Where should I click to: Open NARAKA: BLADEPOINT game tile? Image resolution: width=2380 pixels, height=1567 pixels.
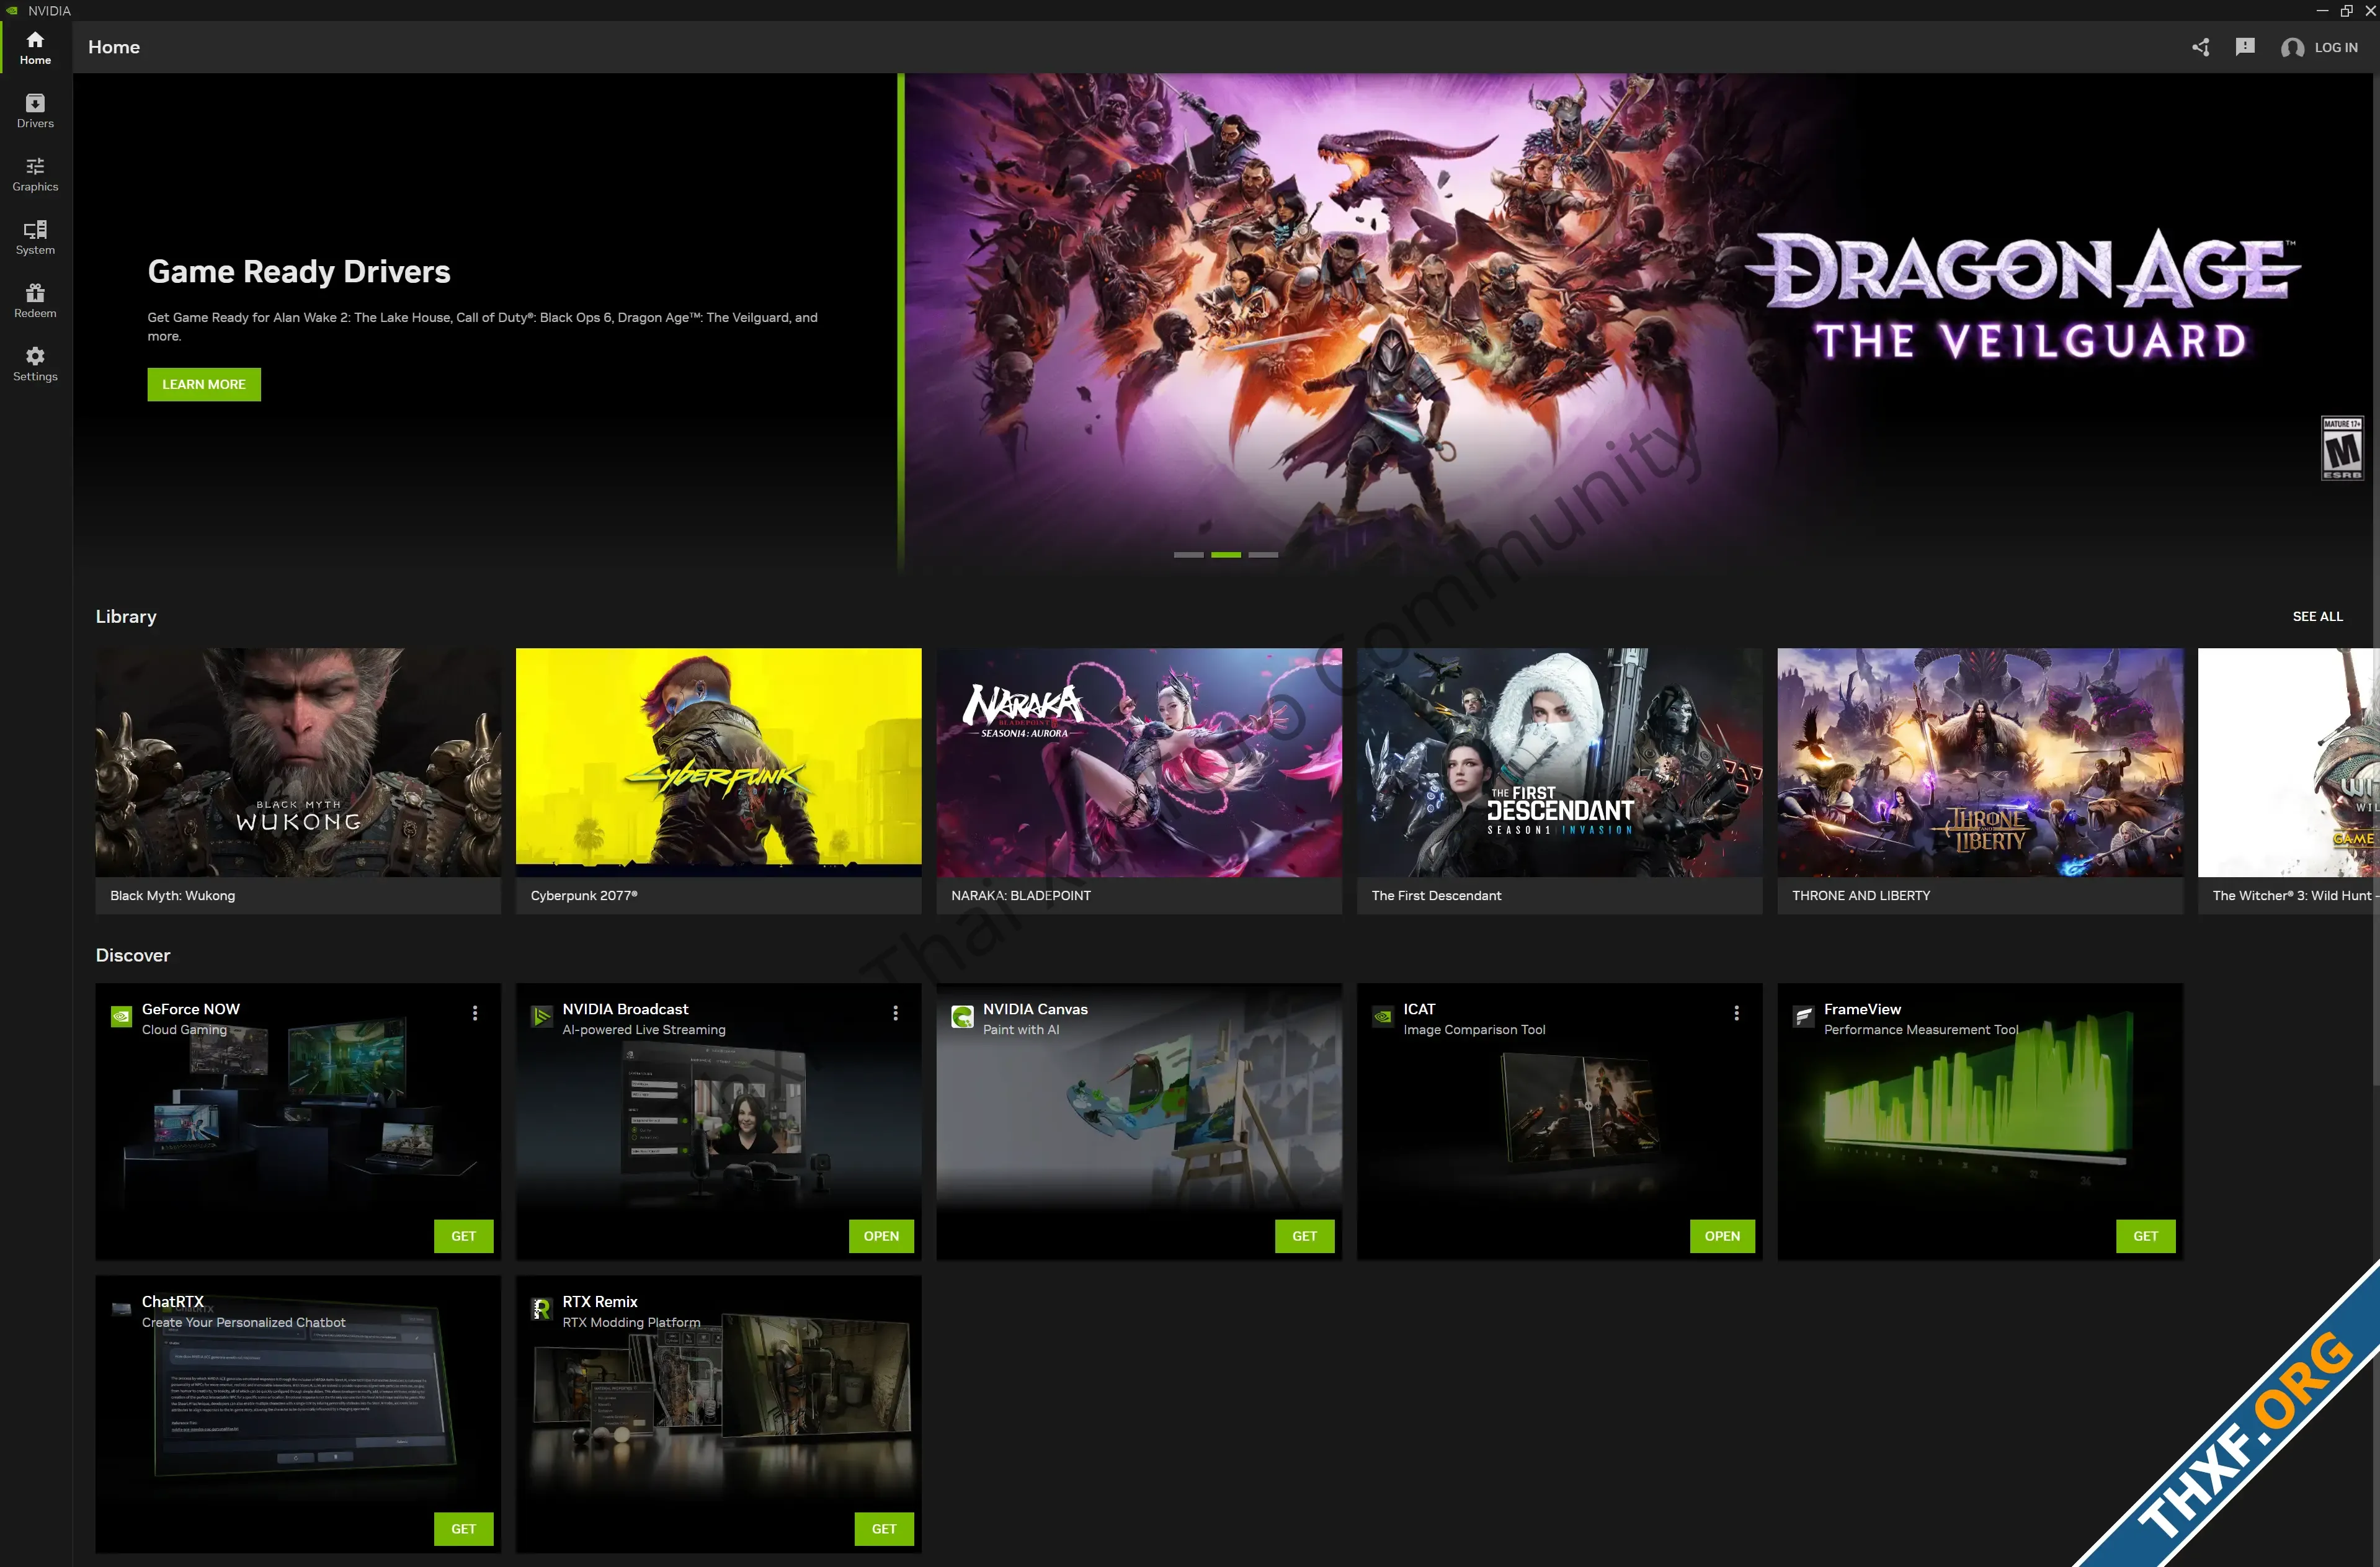(x=1139, y=780)
